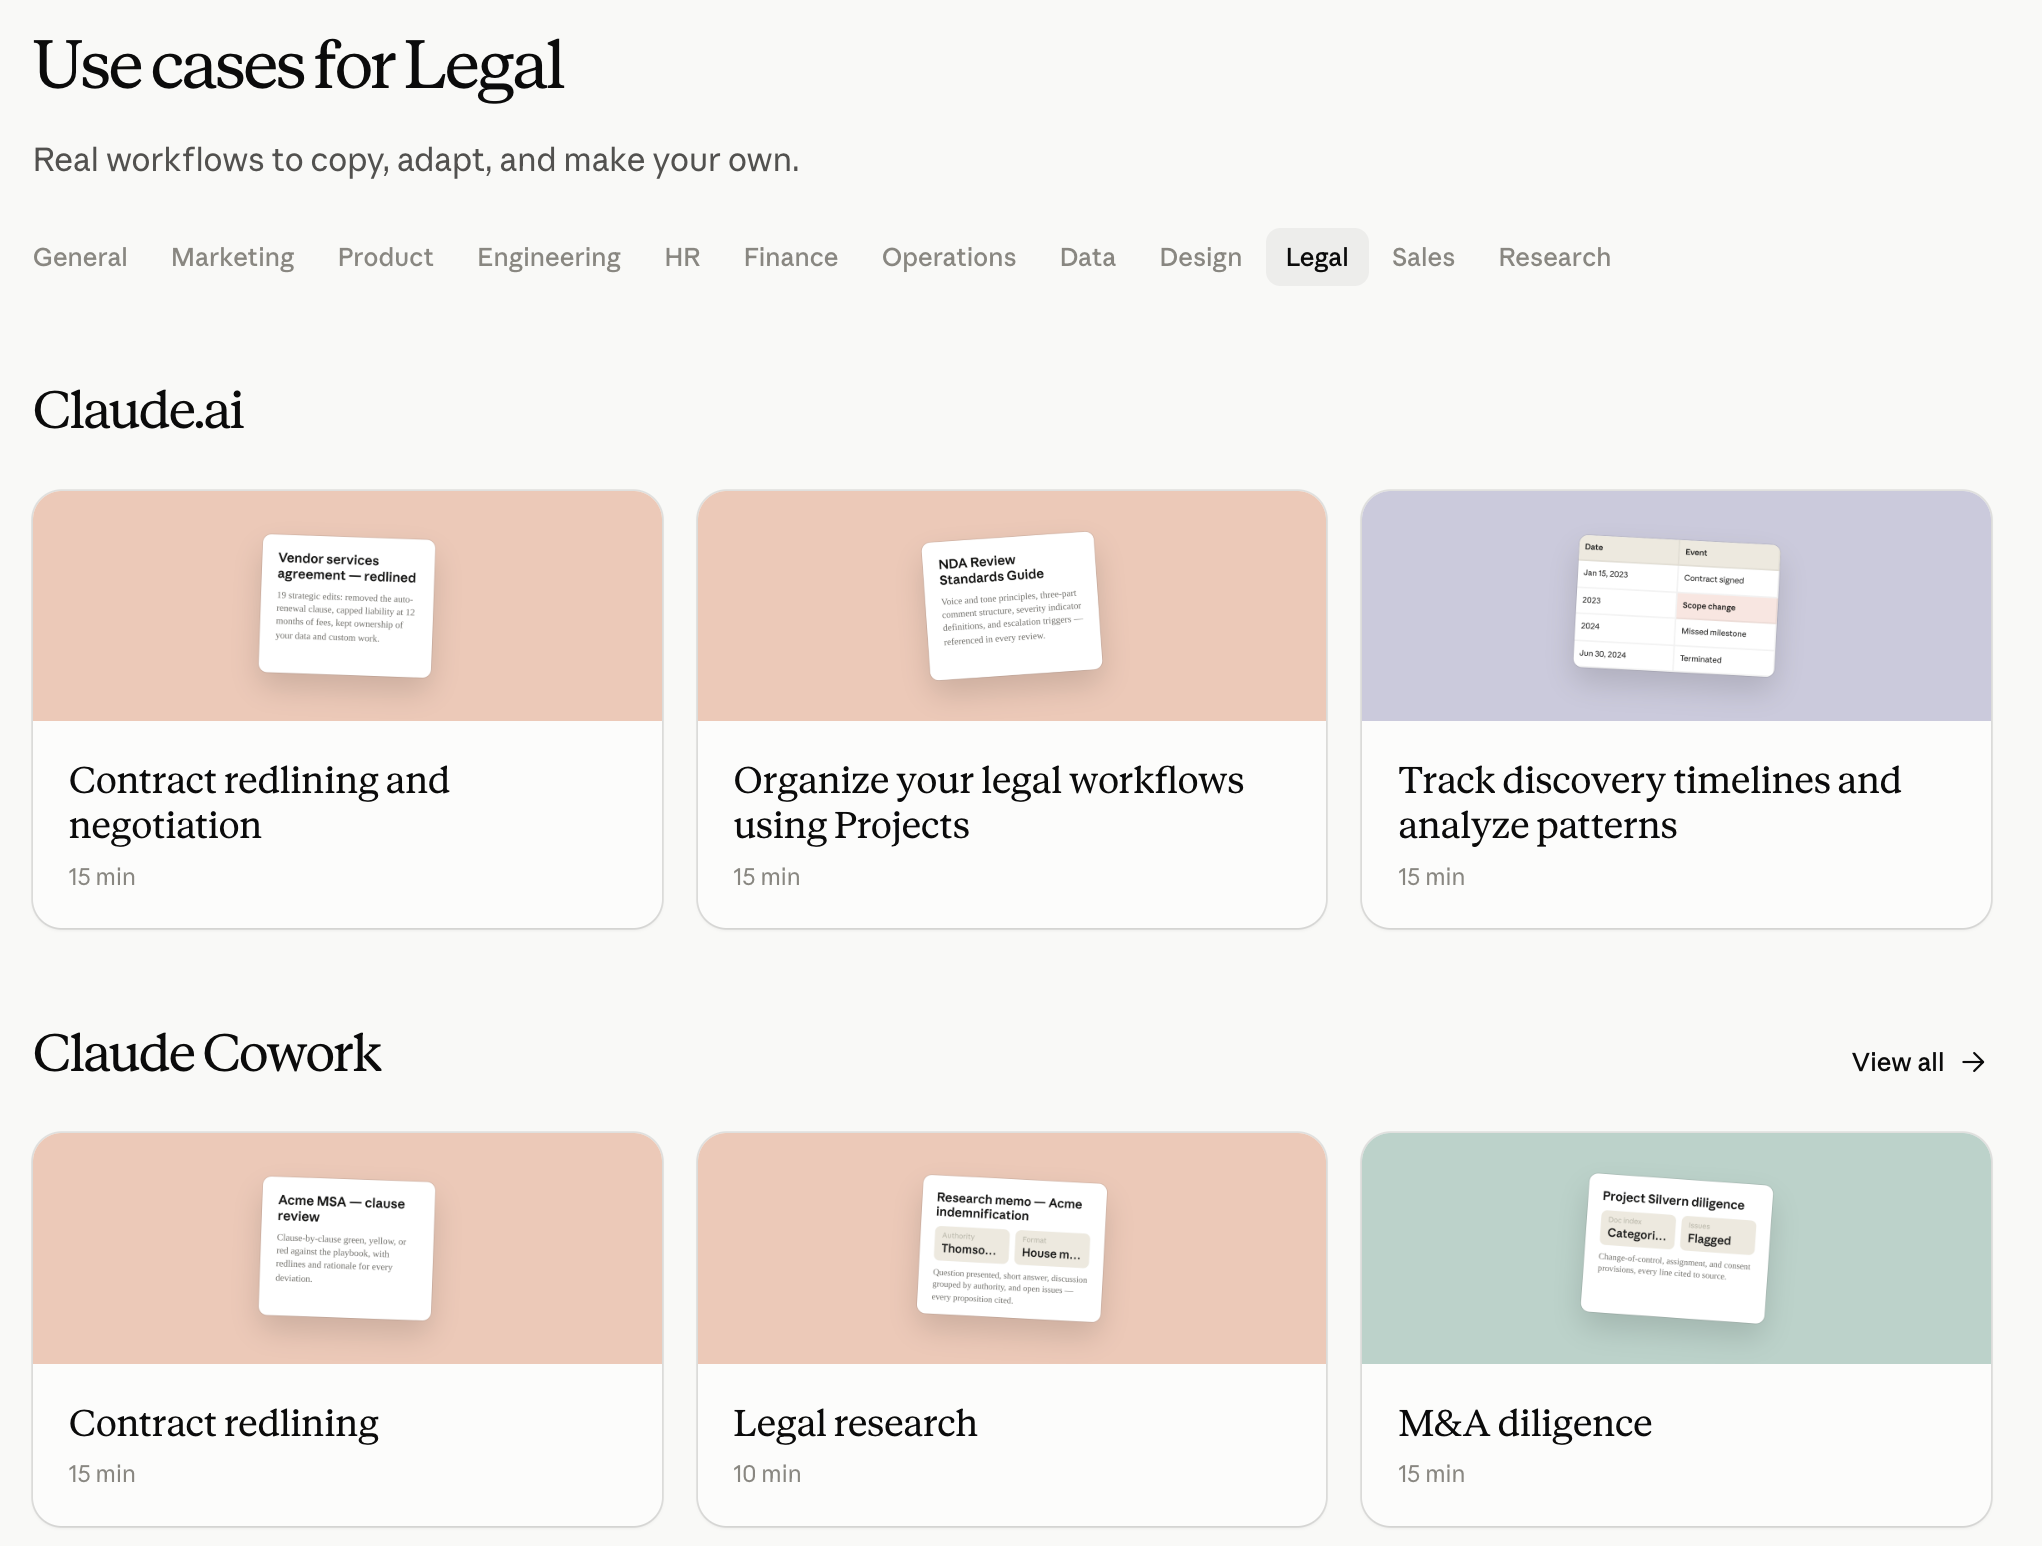Image resolution: width=2042 pixels, height=1546 pixels.
Task: Click the Claude.ai section heading
Action: (x=138, y=410)
